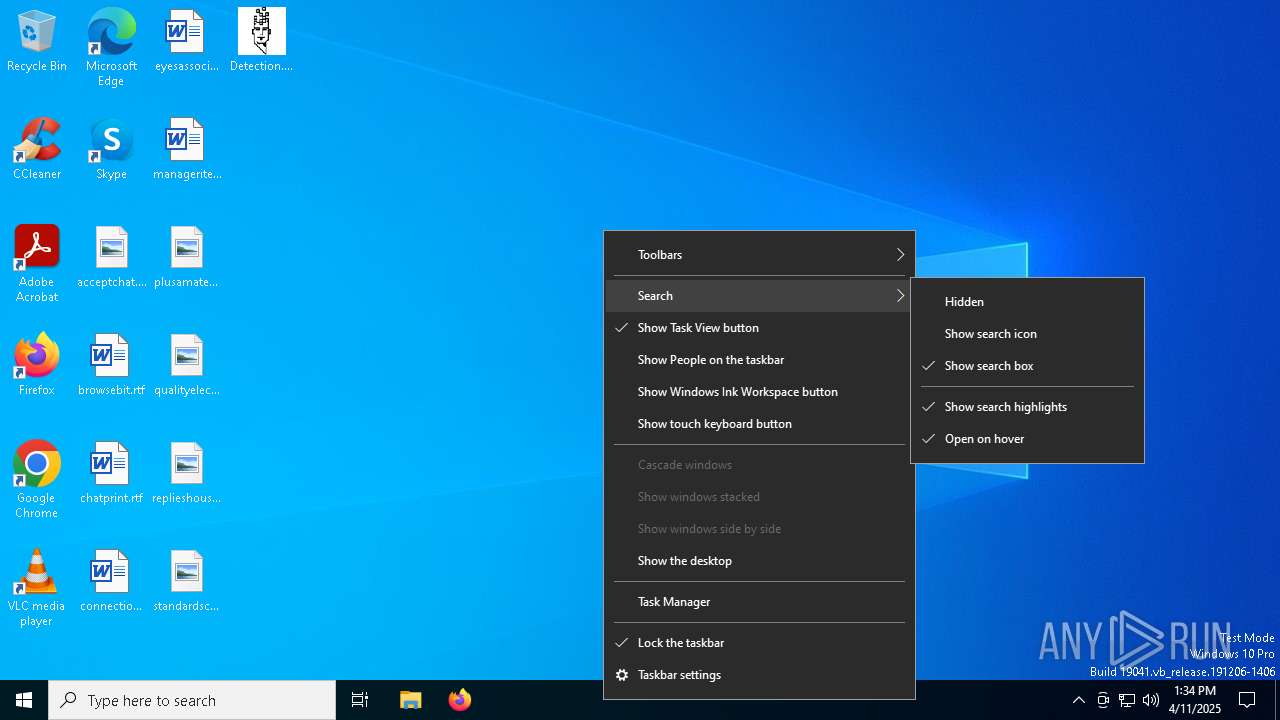Expand the Search submenu
The width and height of the screenshot is (1280, 720).
coord(759,296)
